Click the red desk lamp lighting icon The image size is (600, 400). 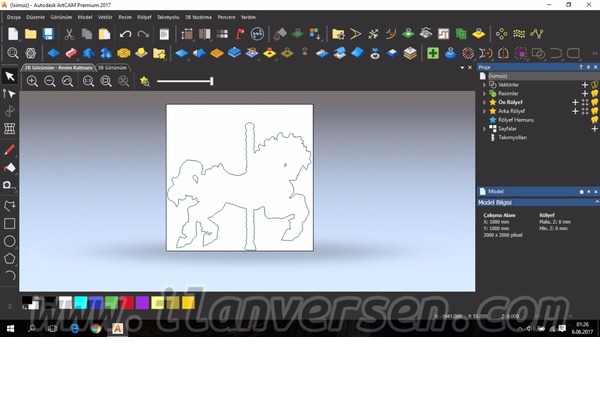(x=240, y=34)
